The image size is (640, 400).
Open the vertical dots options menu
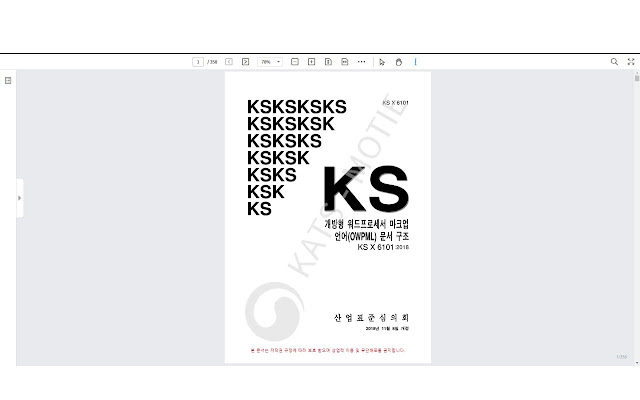415,62
